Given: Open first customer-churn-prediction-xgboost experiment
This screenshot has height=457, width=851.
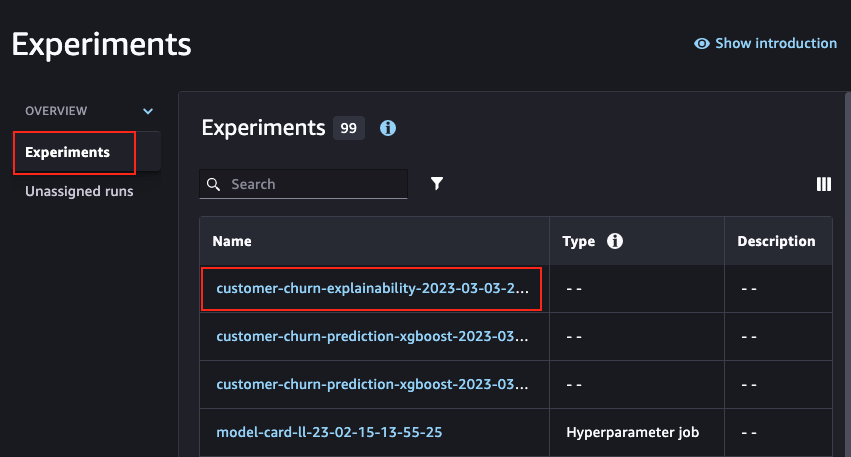Looking at the screenshot, I should pyautogui.click(x=372, y=337).
